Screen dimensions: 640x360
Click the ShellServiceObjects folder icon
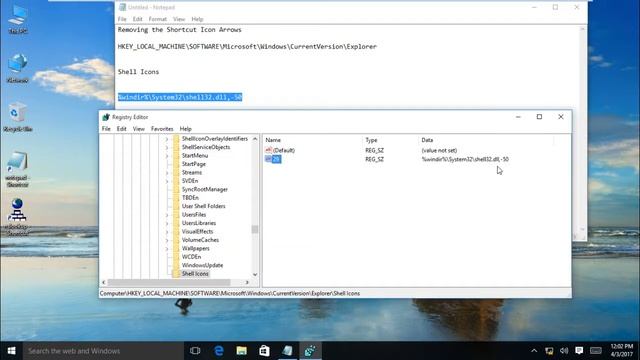176,147
